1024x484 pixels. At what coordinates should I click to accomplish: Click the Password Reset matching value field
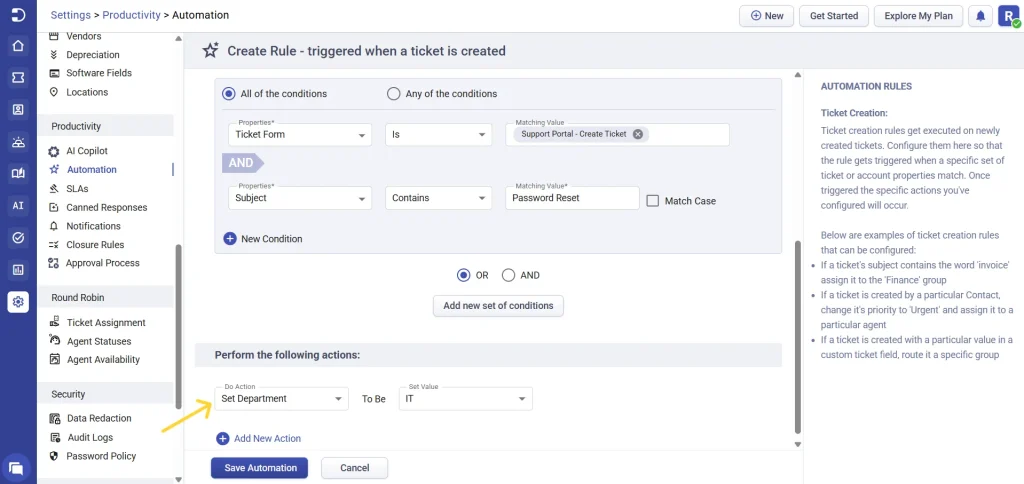click(x=572, y=198)
